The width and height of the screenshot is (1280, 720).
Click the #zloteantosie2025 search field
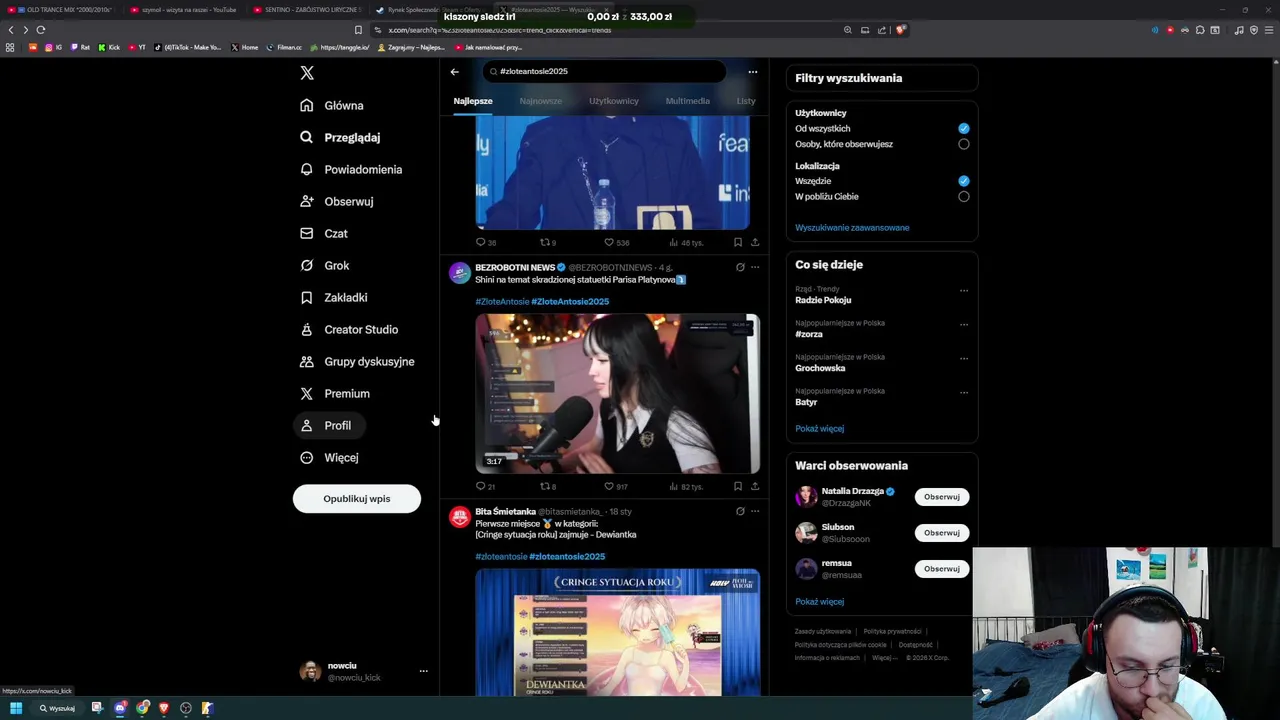604,71
